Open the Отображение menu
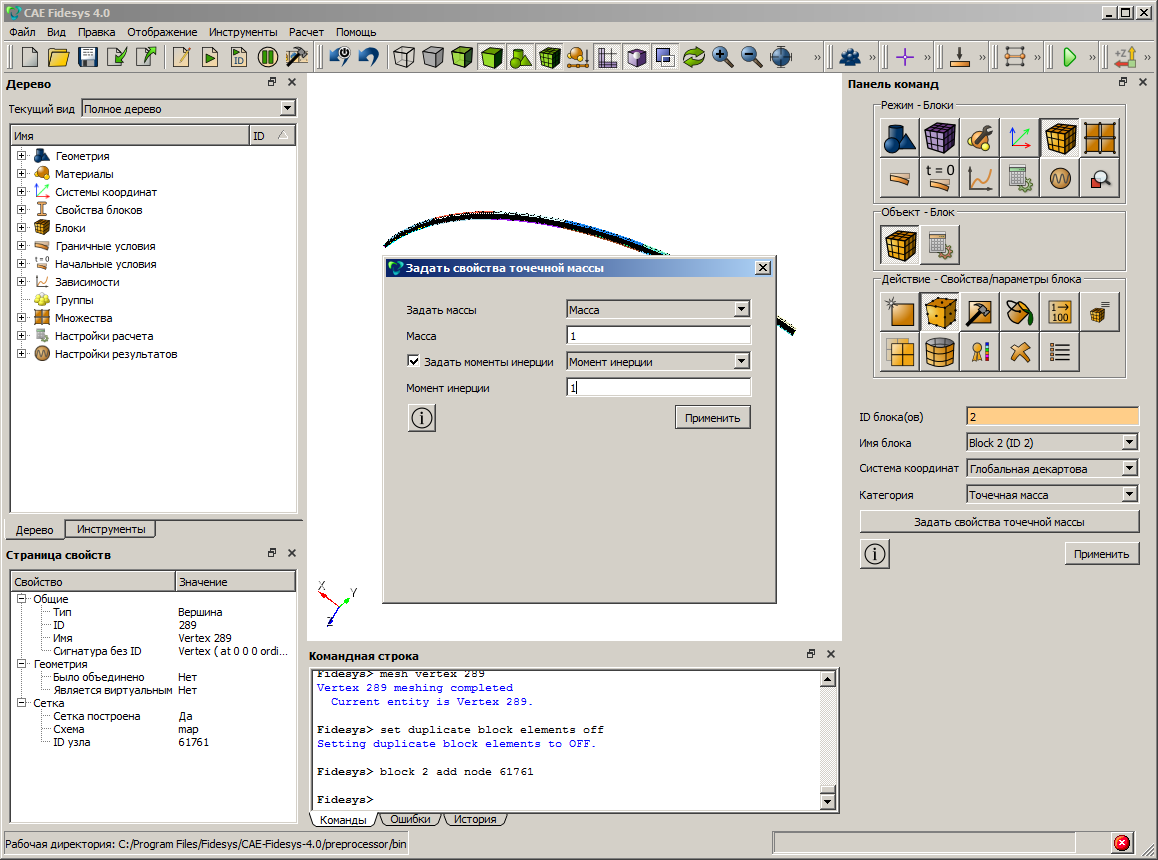 pyautogui.click(x=162, y=32)
